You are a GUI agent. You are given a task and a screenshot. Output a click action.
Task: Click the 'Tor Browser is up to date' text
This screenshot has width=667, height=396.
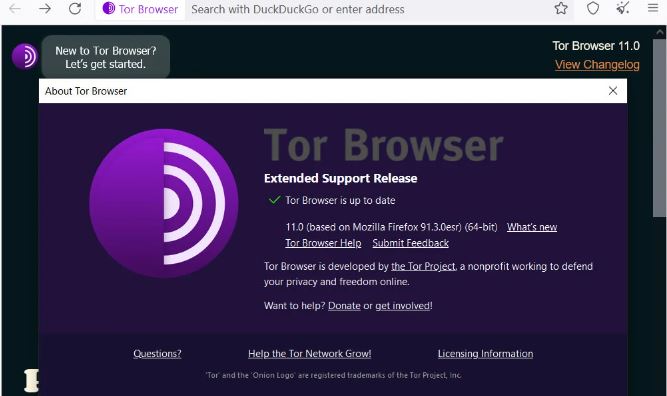340,200
